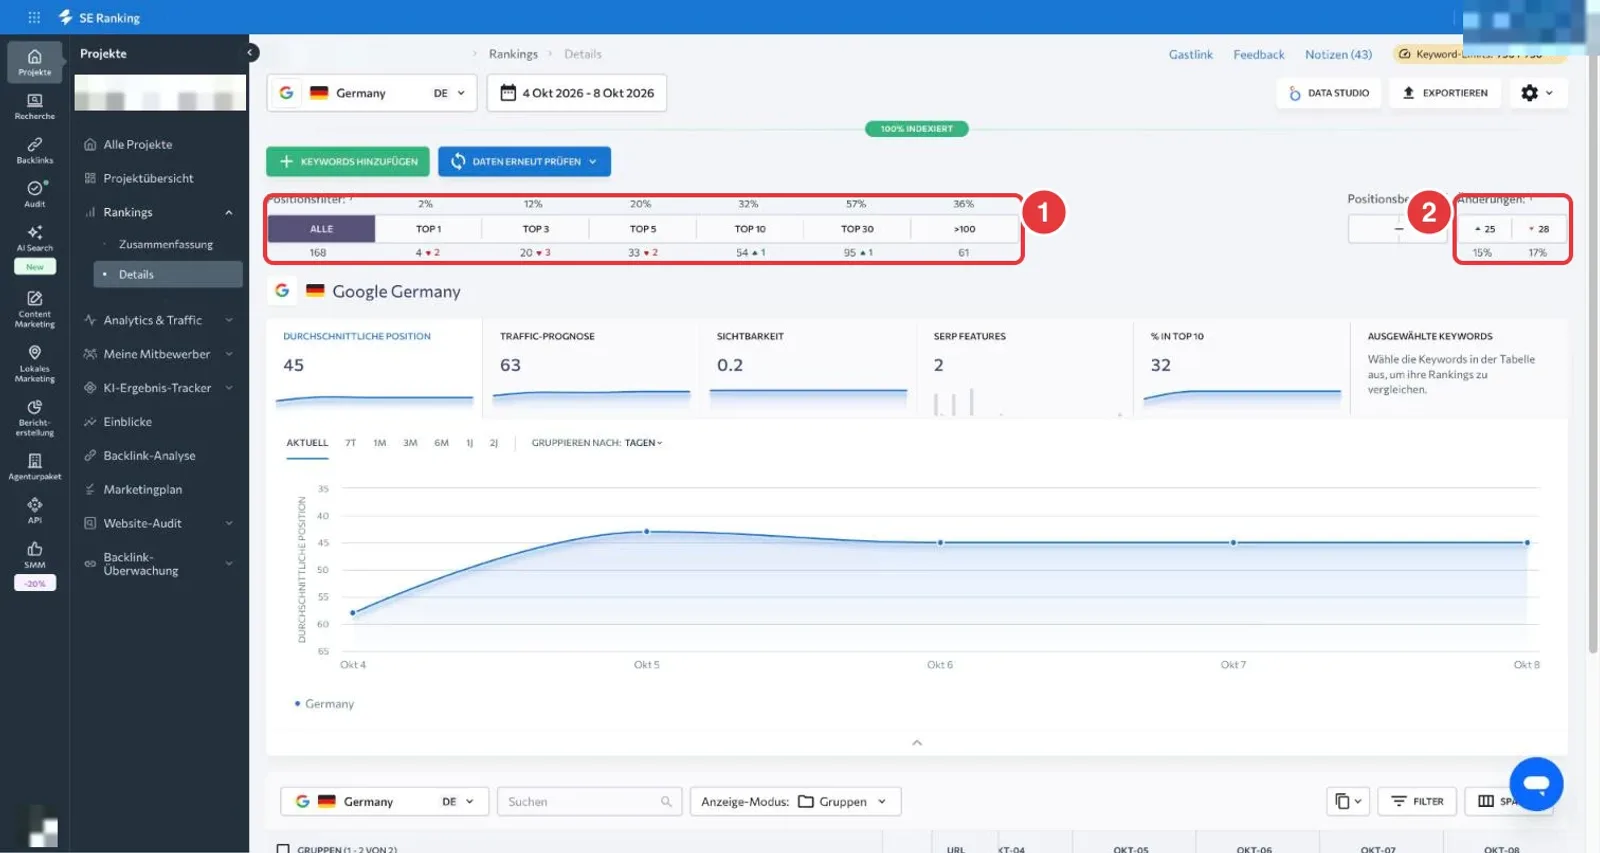Open the Recherche sidebar icon
The height and width of the screenshot is (853, 1600).
[x=34, y=106]
